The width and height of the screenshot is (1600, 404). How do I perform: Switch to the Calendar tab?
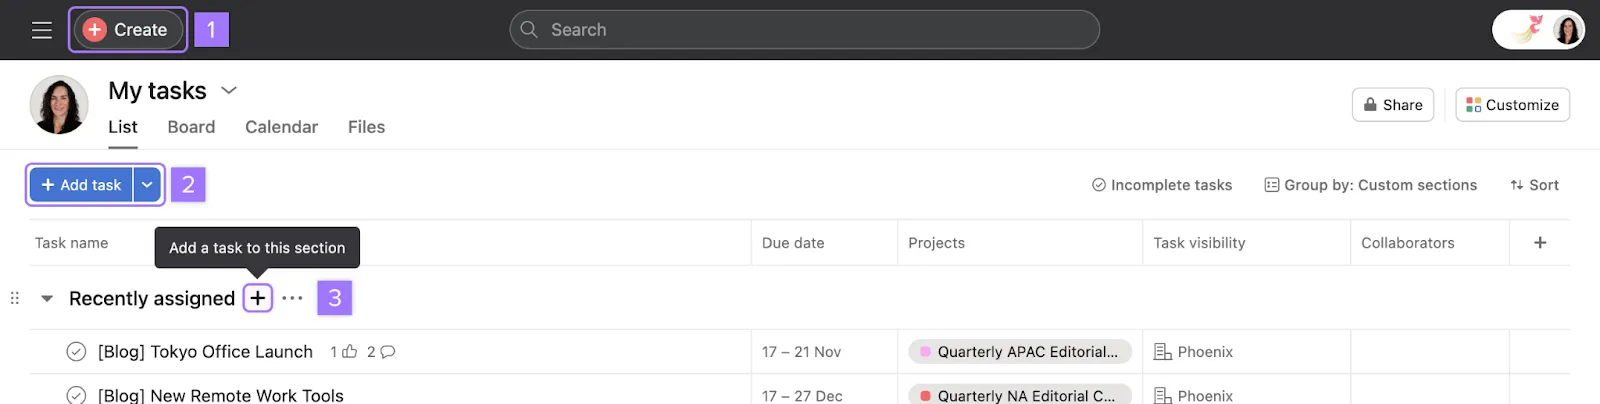coord(281,127)
